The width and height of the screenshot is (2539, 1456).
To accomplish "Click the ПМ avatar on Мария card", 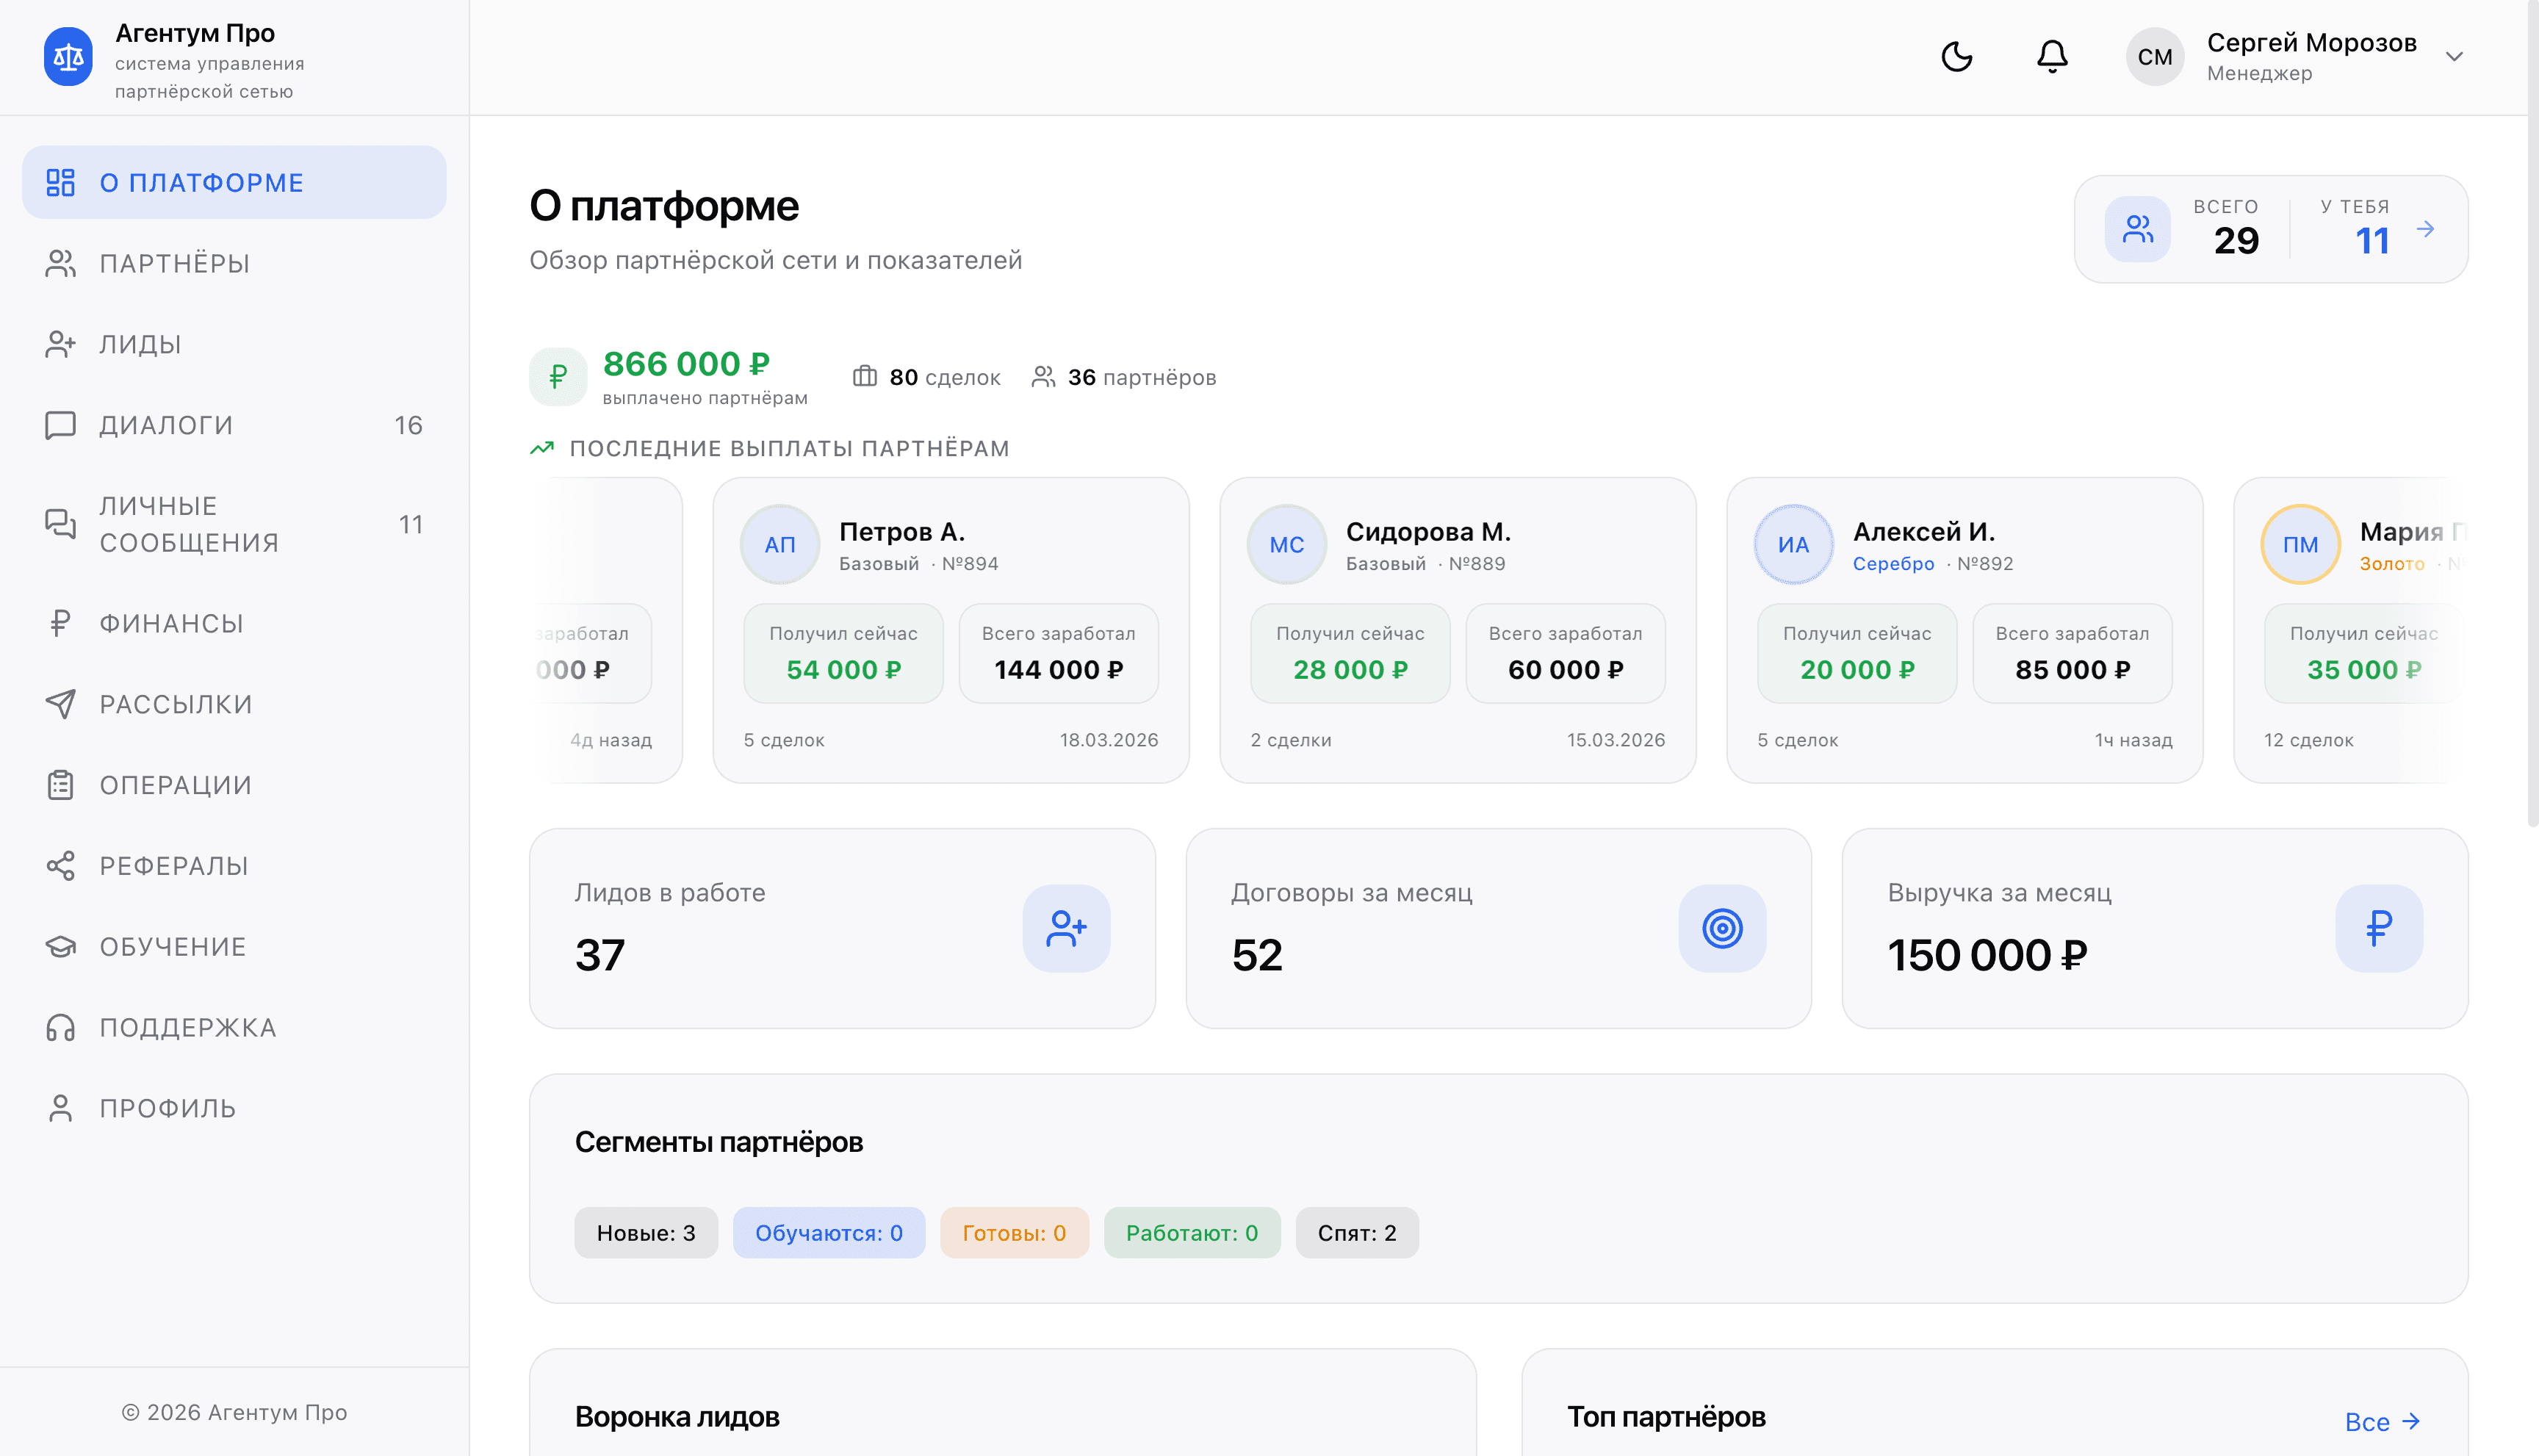I will click(x=2301, y=544).
